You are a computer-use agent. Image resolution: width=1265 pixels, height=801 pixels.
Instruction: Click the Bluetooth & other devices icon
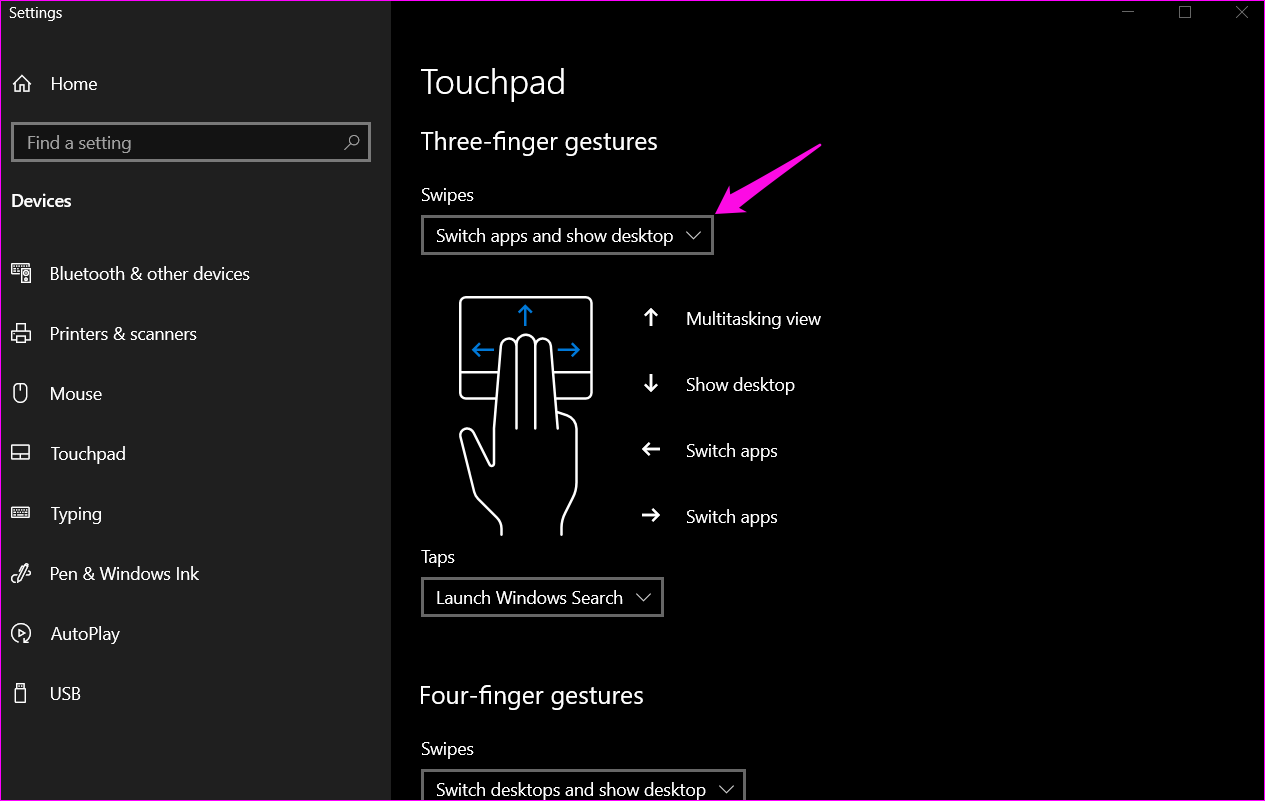(x=21, y=273)
